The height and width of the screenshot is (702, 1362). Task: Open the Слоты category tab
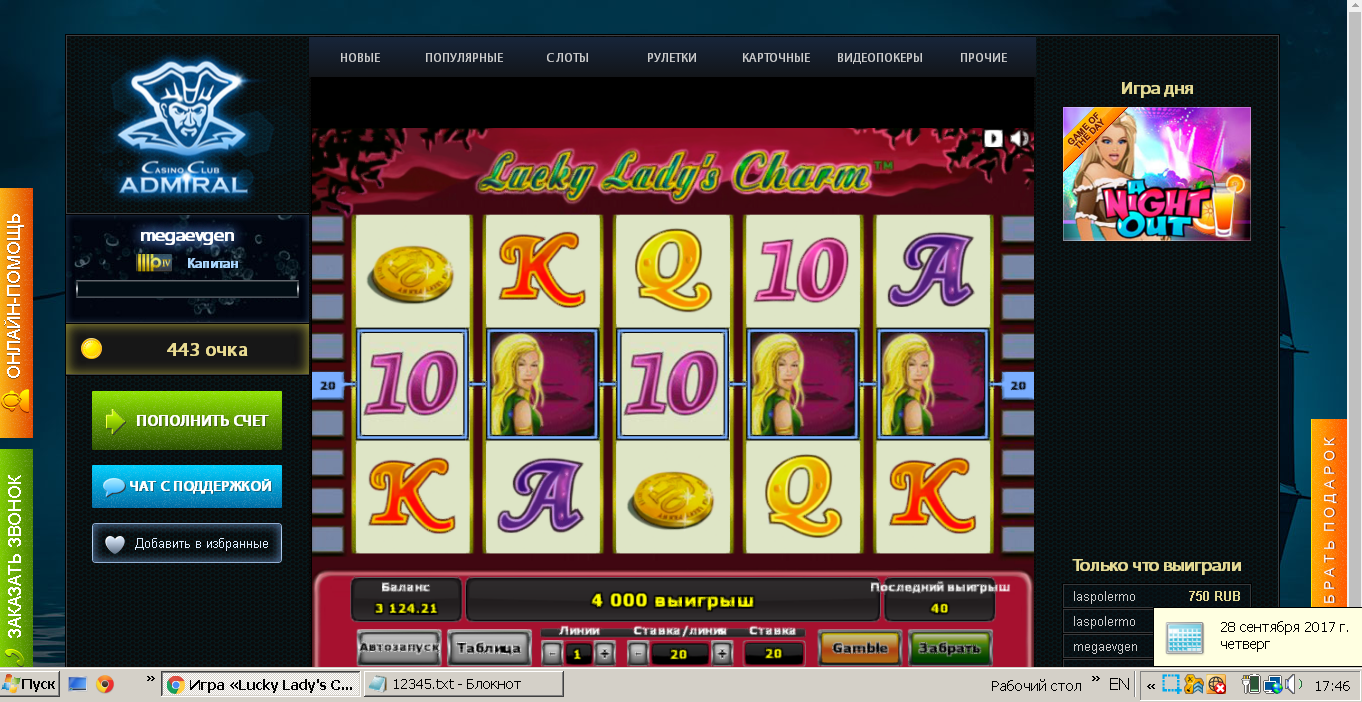(x=567, y=58)
